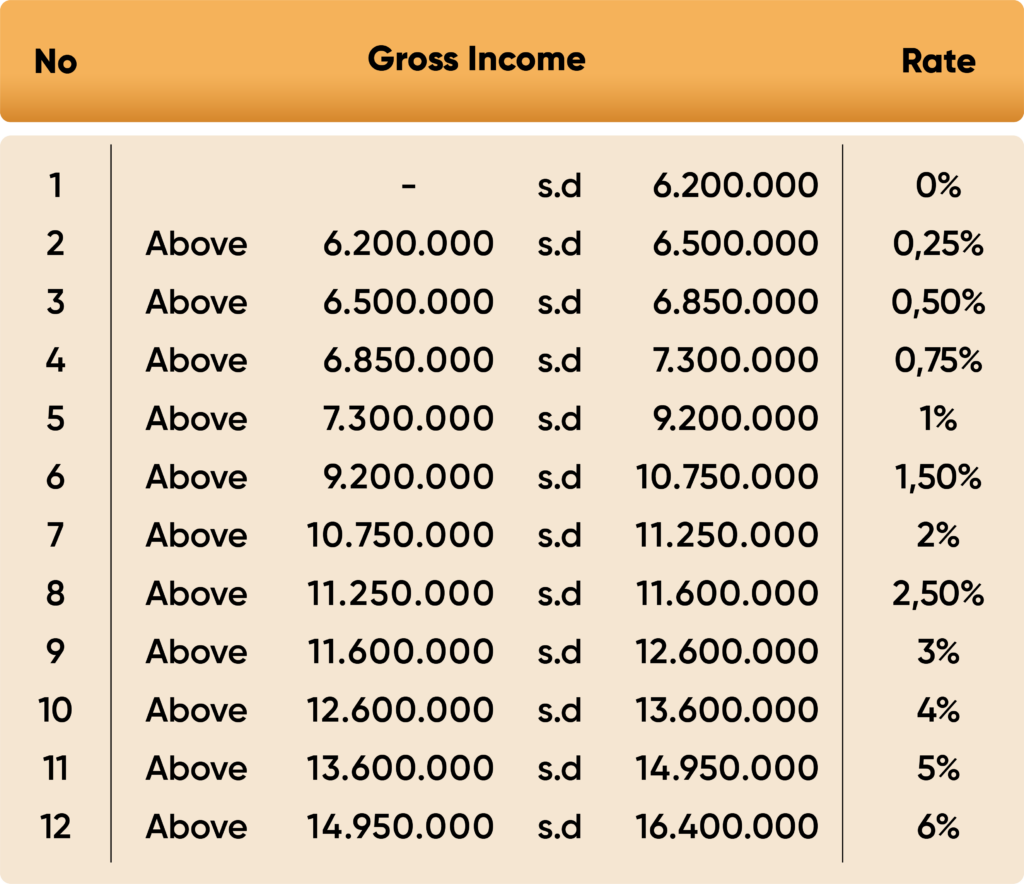Click row number 3 in the No column
This screenshot has width=1024, height=884.
pyautogui.click(x=55, y=302)
